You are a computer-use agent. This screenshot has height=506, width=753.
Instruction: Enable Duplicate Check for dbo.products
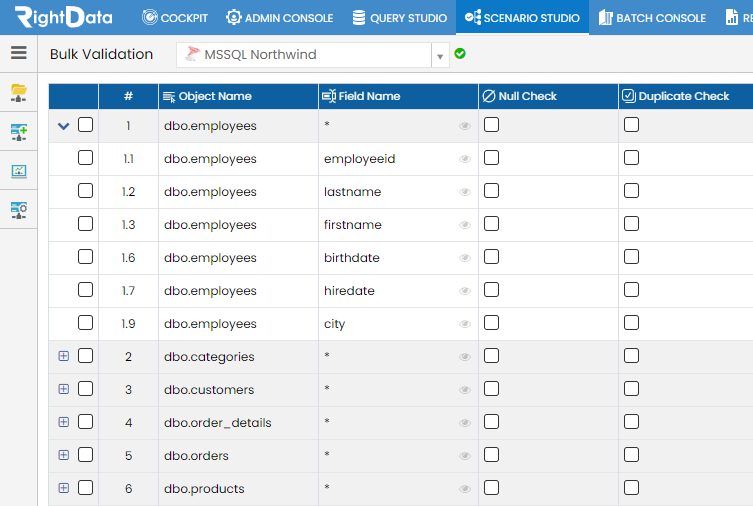[632, 488]
